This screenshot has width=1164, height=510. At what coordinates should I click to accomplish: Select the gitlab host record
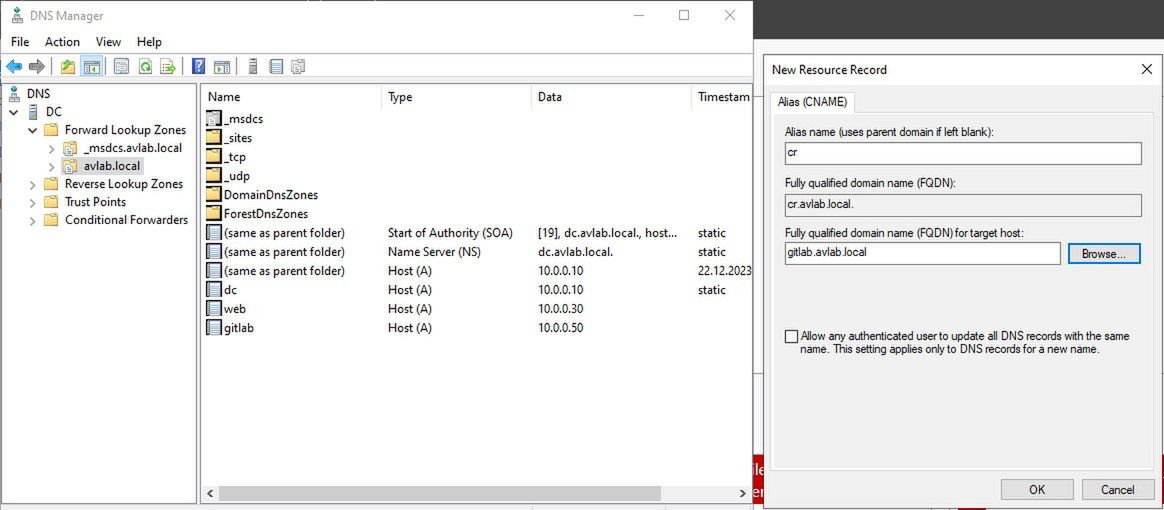click(x=232, y=328)
